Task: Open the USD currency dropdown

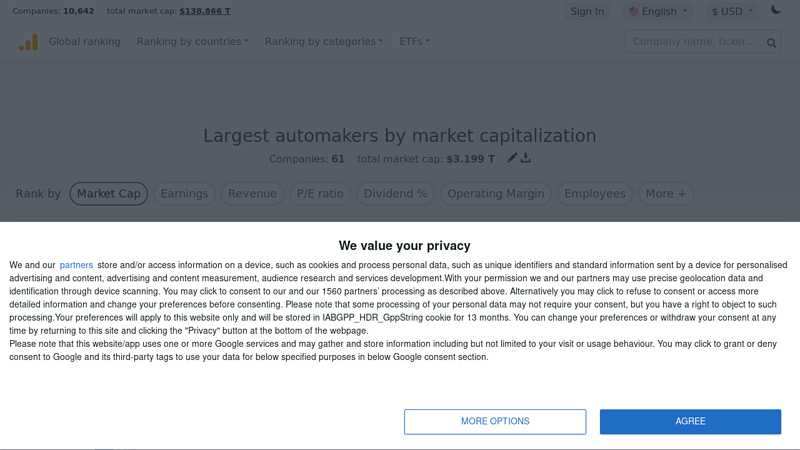Action: pyautogui.click(x=731, y=12)
